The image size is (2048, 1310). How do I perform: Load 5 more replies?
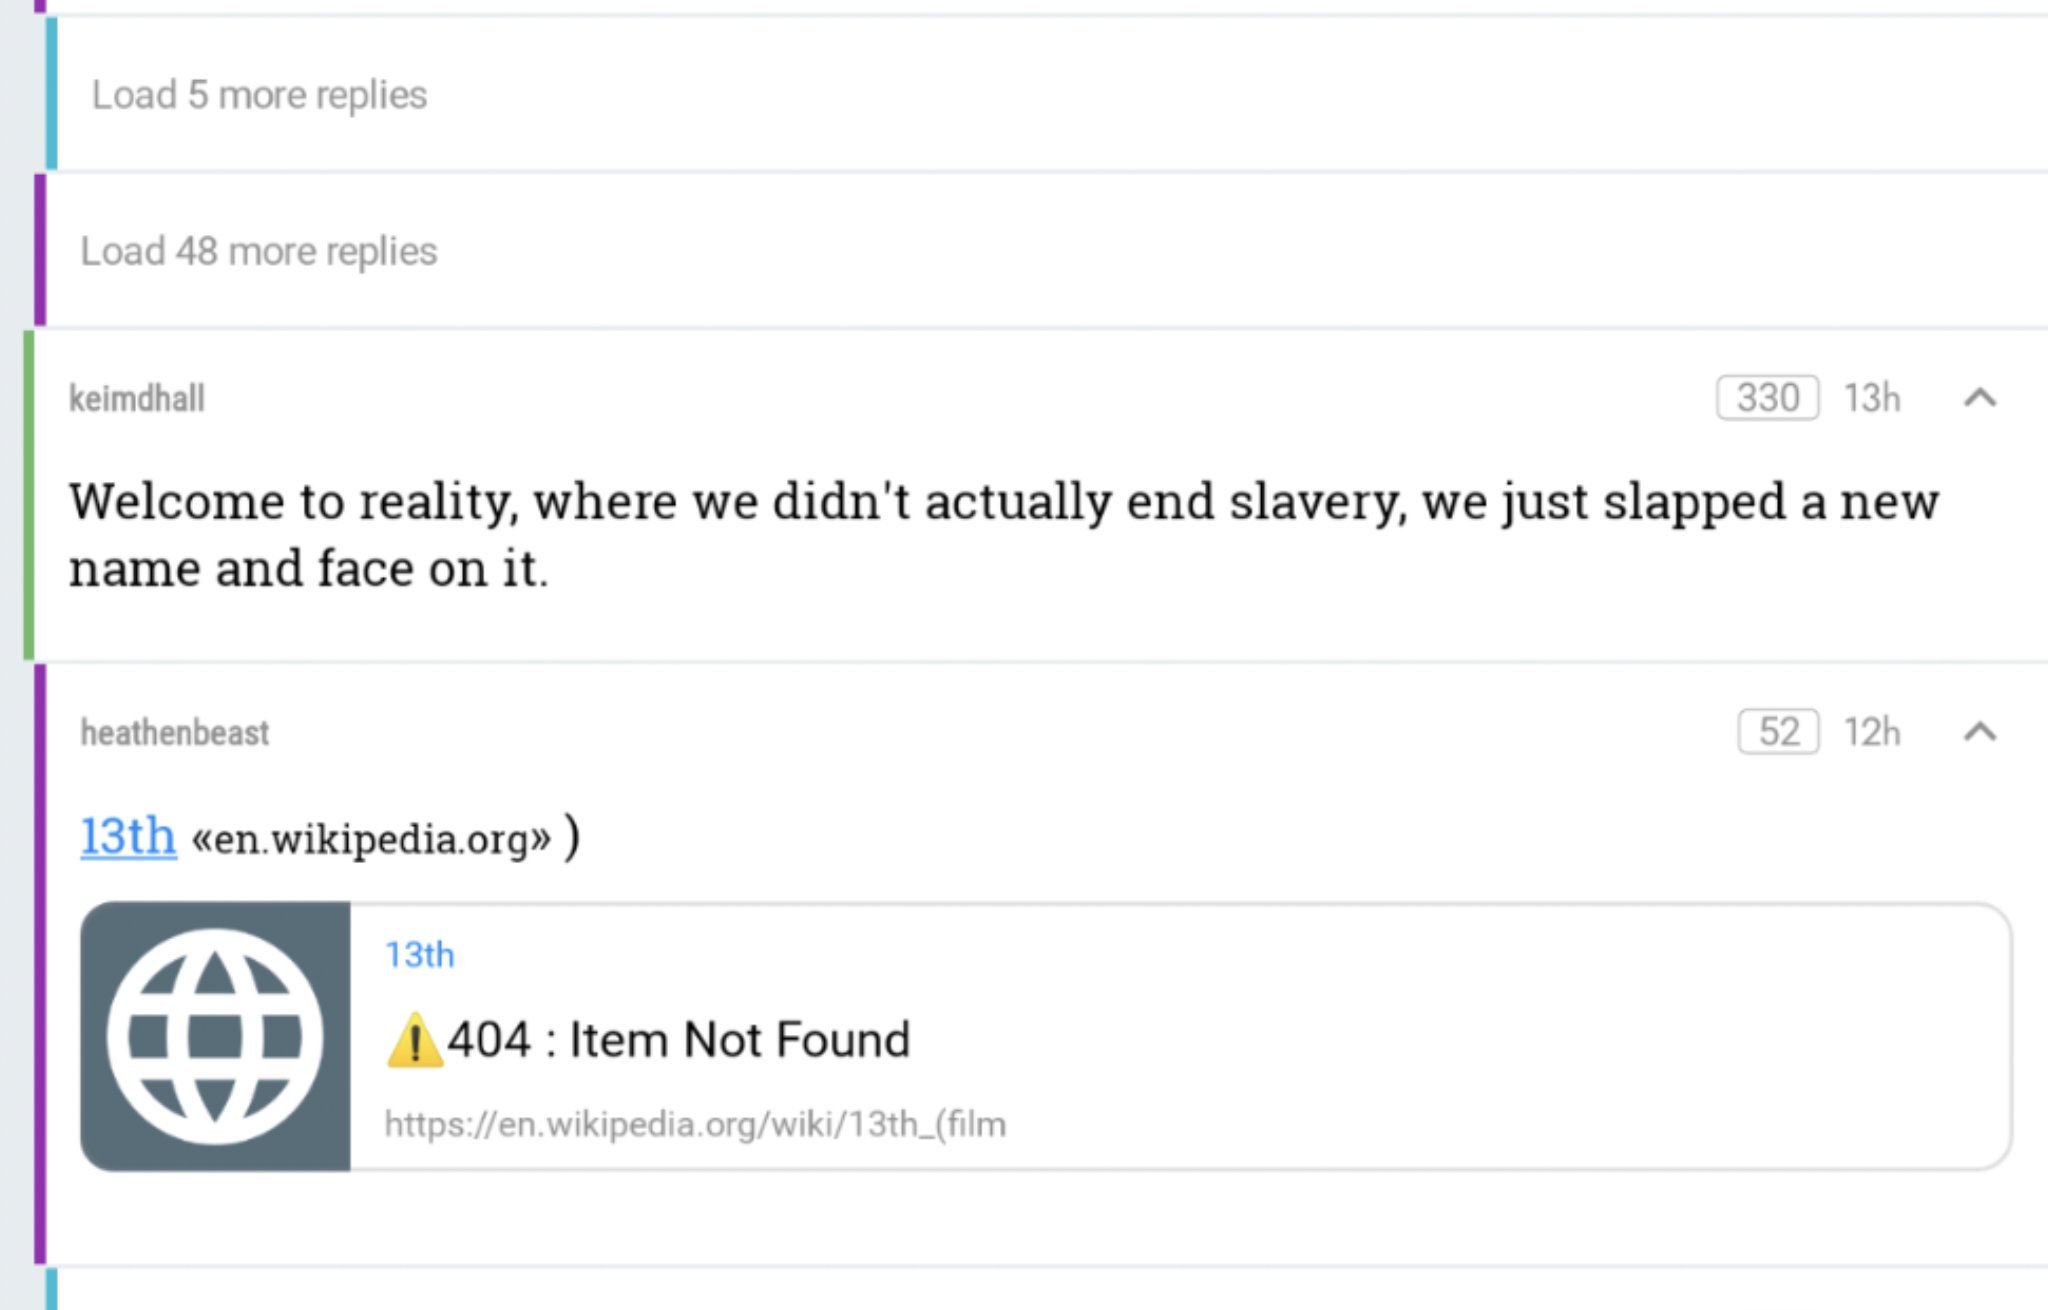click(258, 93)
